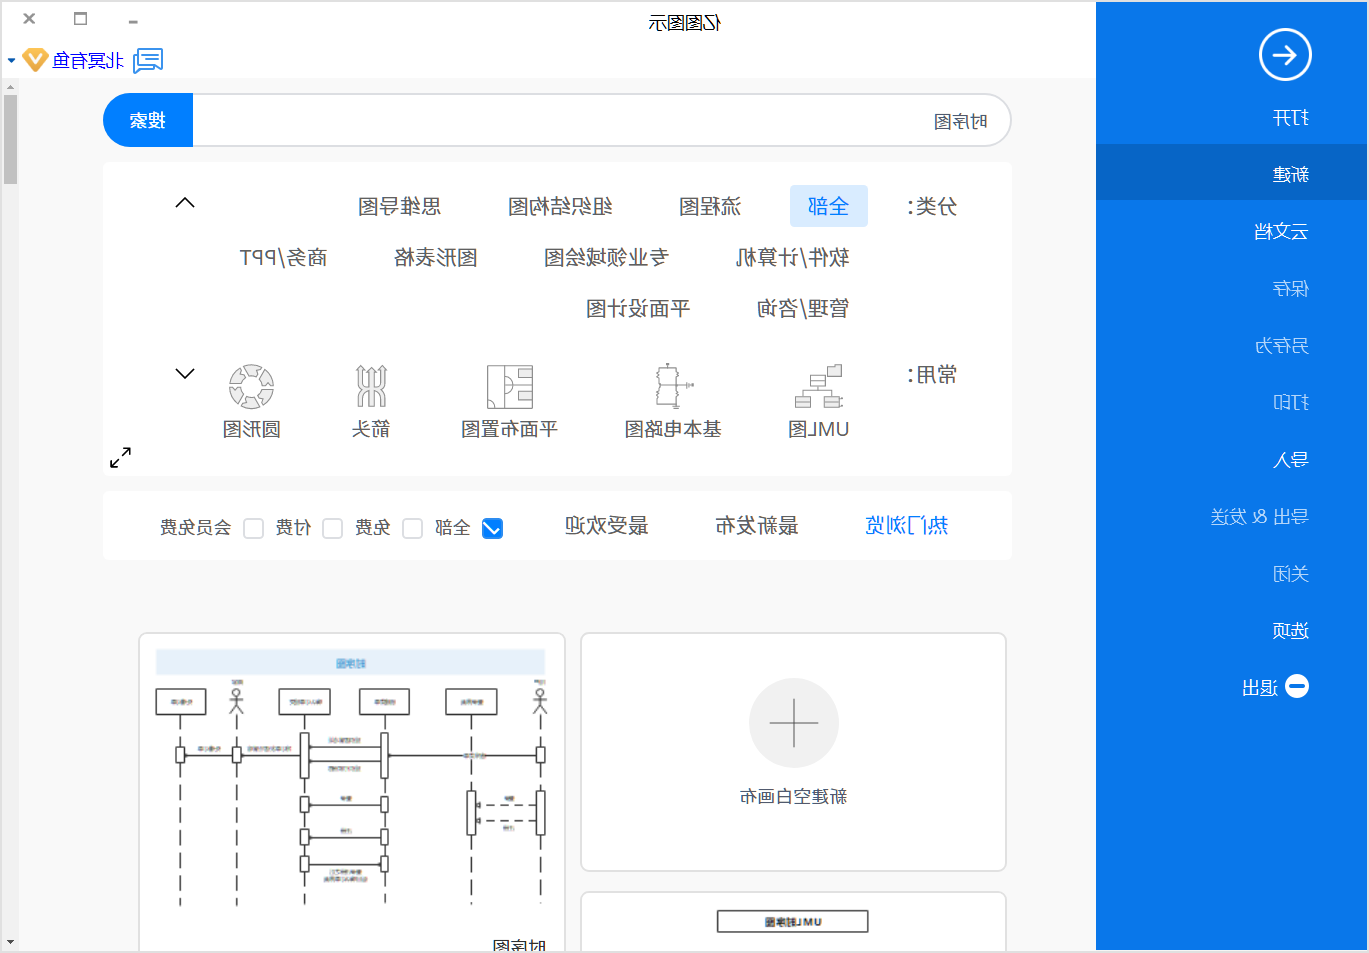Open the message chat icon

[x=148, y=61]
